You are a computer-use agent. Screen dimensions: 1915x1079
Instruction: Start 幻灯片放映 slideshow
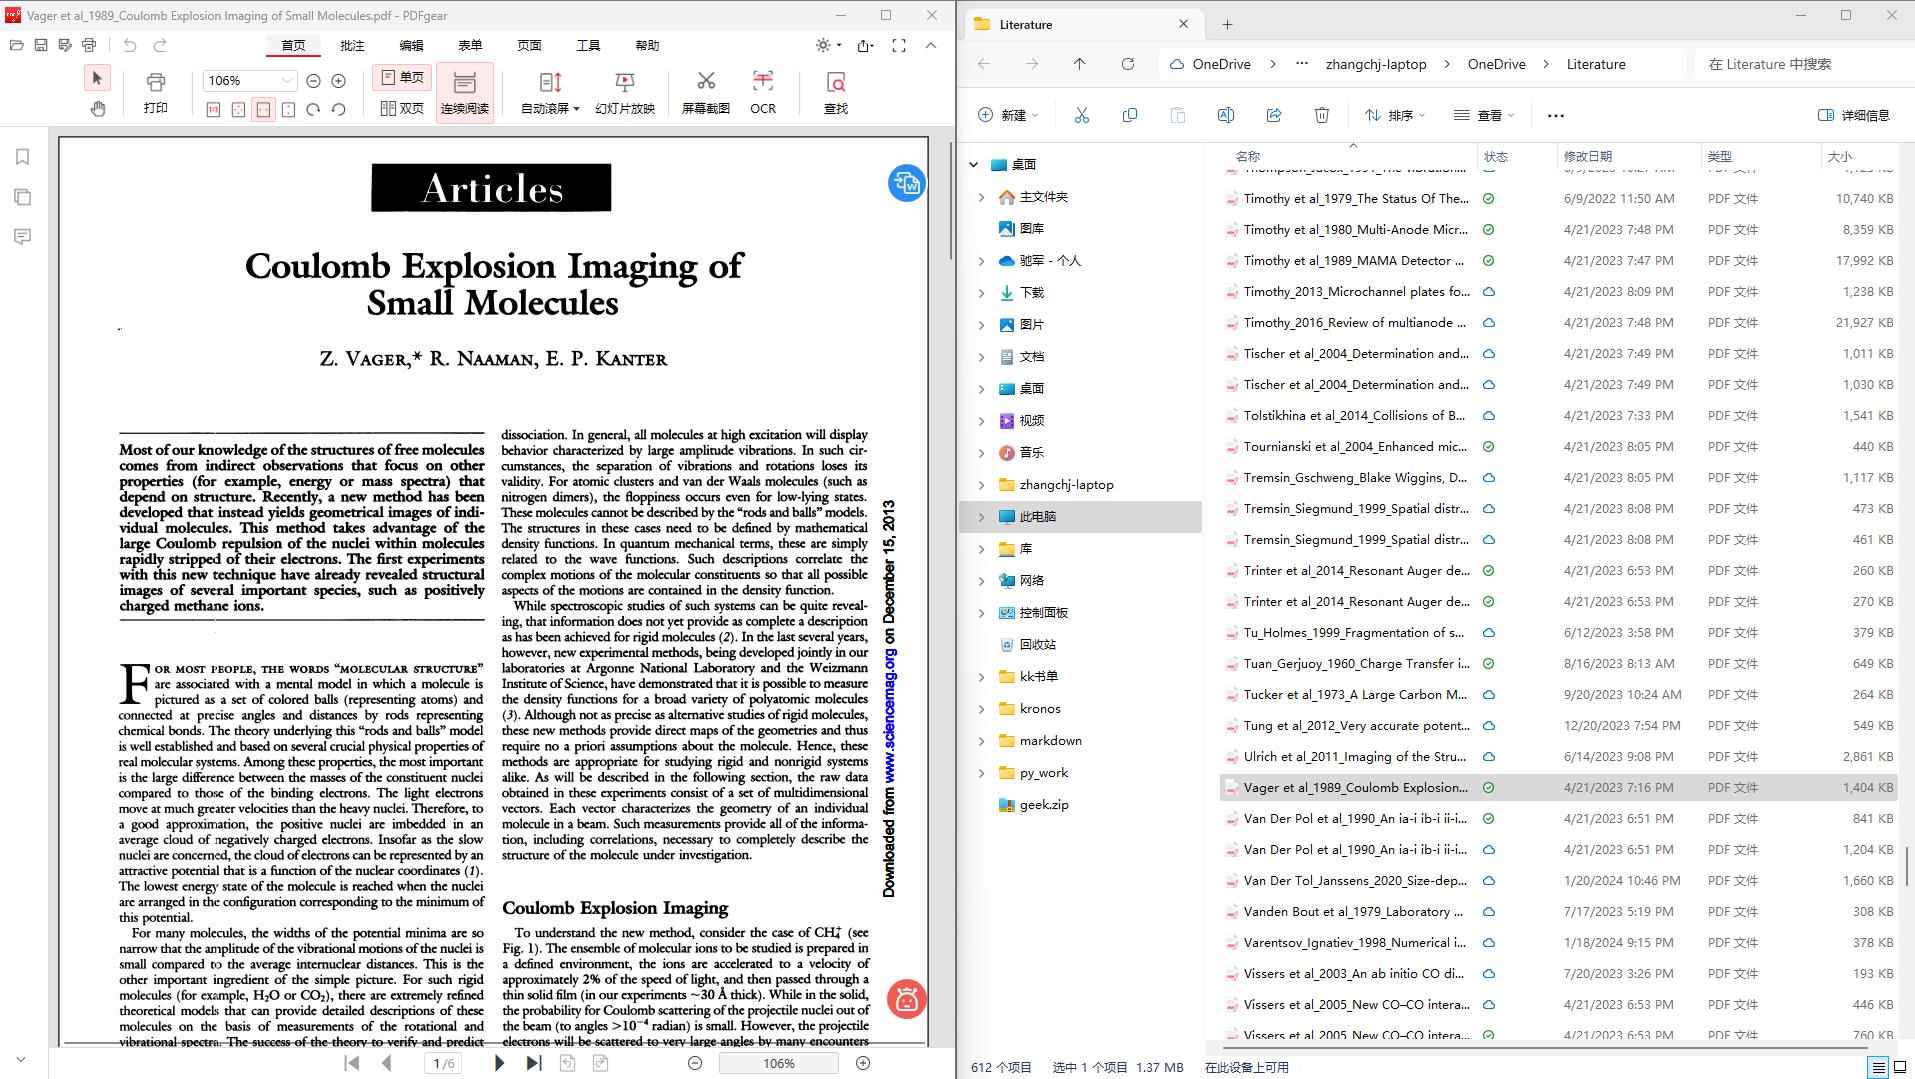pos(625,93)
